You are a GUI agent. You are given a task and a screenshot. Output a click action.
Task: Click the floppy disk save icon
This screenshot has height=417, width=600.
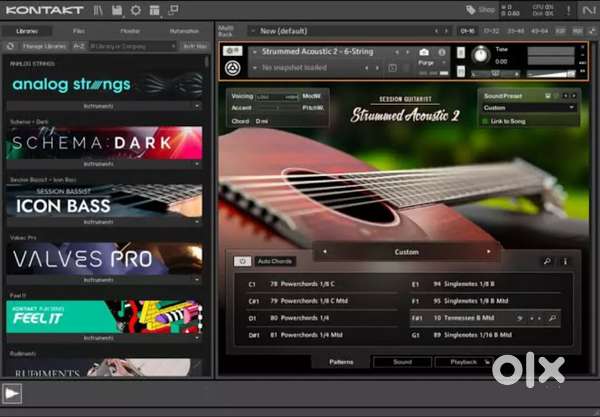[117, 10]
